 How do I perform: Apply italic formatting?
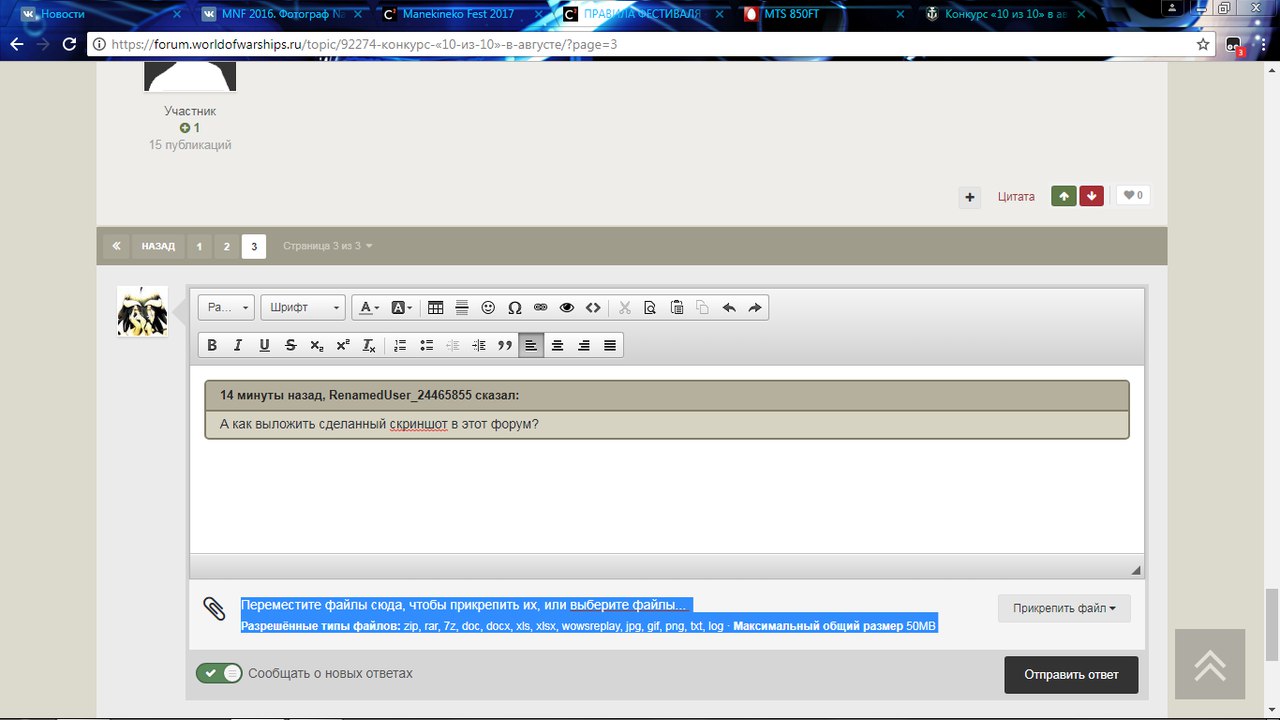point(238,345)
